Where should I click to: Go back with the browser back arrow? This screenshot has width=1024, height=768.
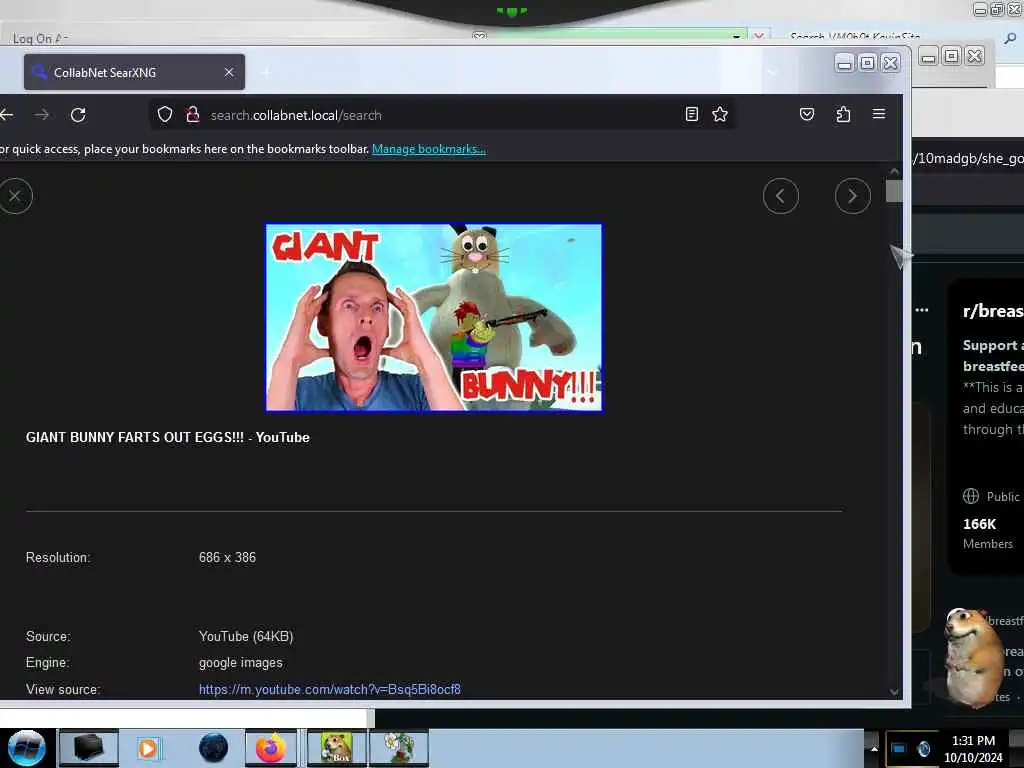[x=7, y=115]
